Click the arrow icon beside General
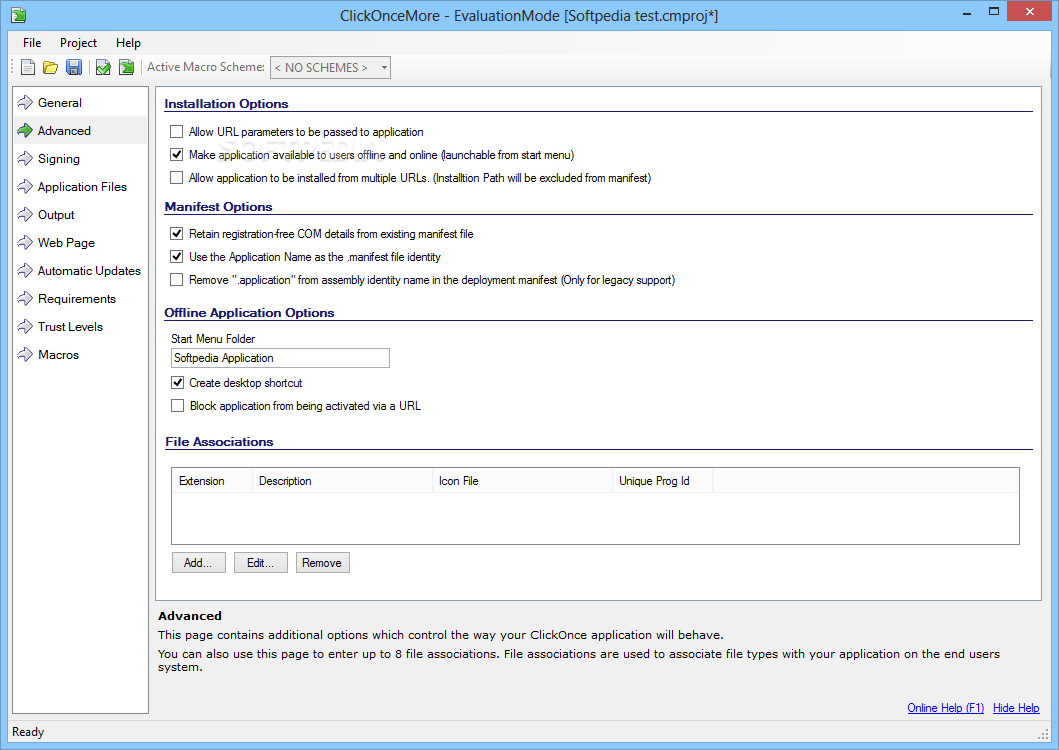 pos(25,103)
